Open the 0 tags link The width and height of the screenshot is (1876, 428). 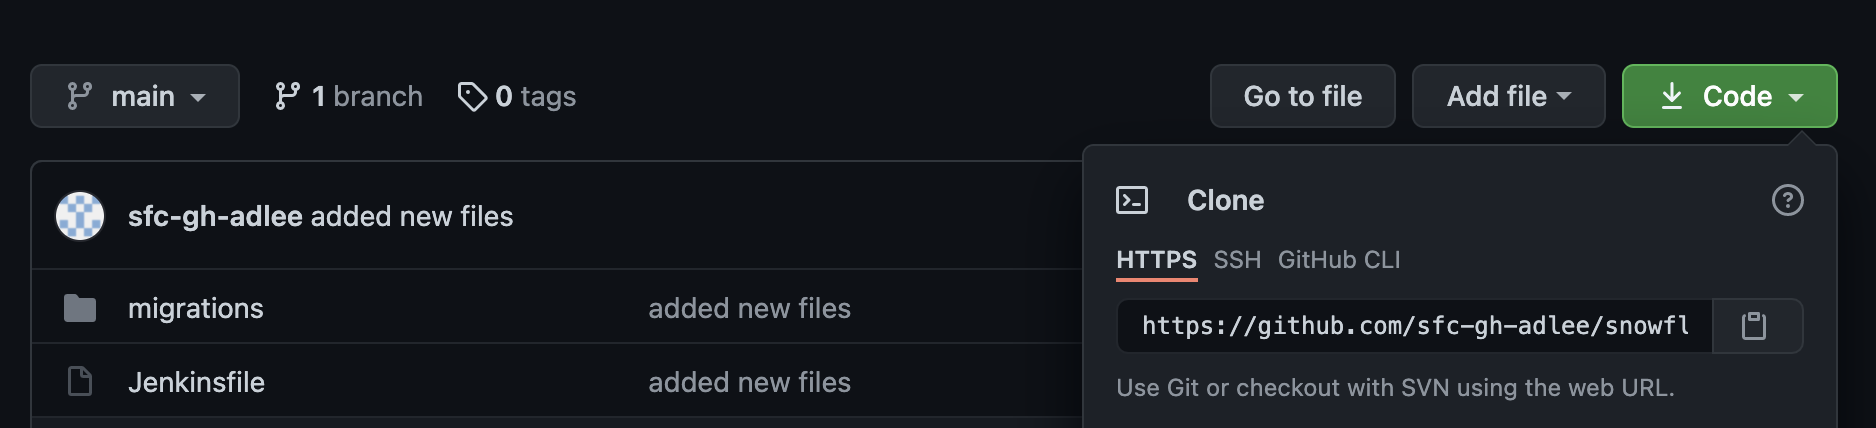(x=536, y=96)
